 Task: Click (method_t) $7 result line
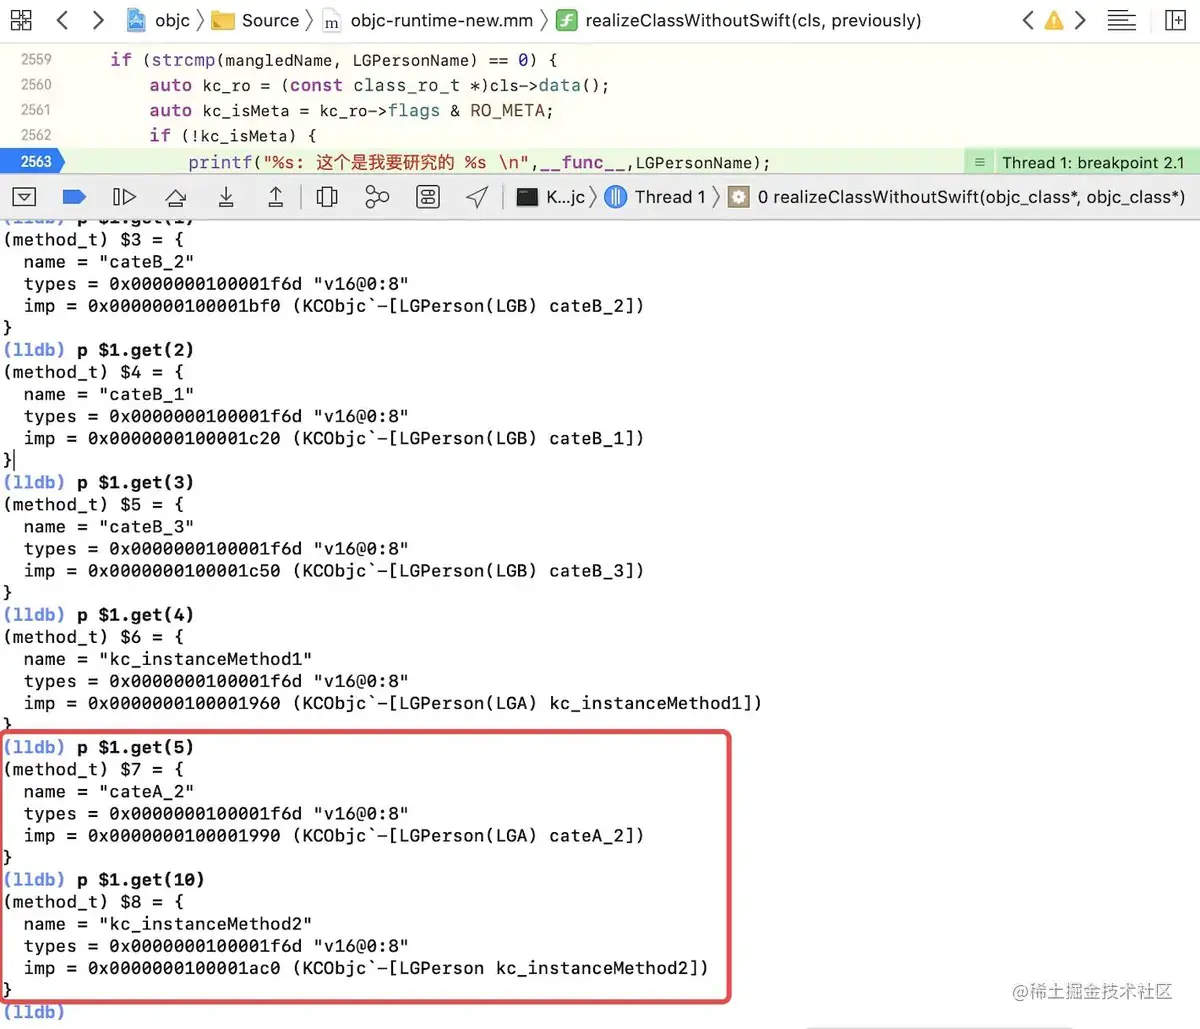pos(94,769)
